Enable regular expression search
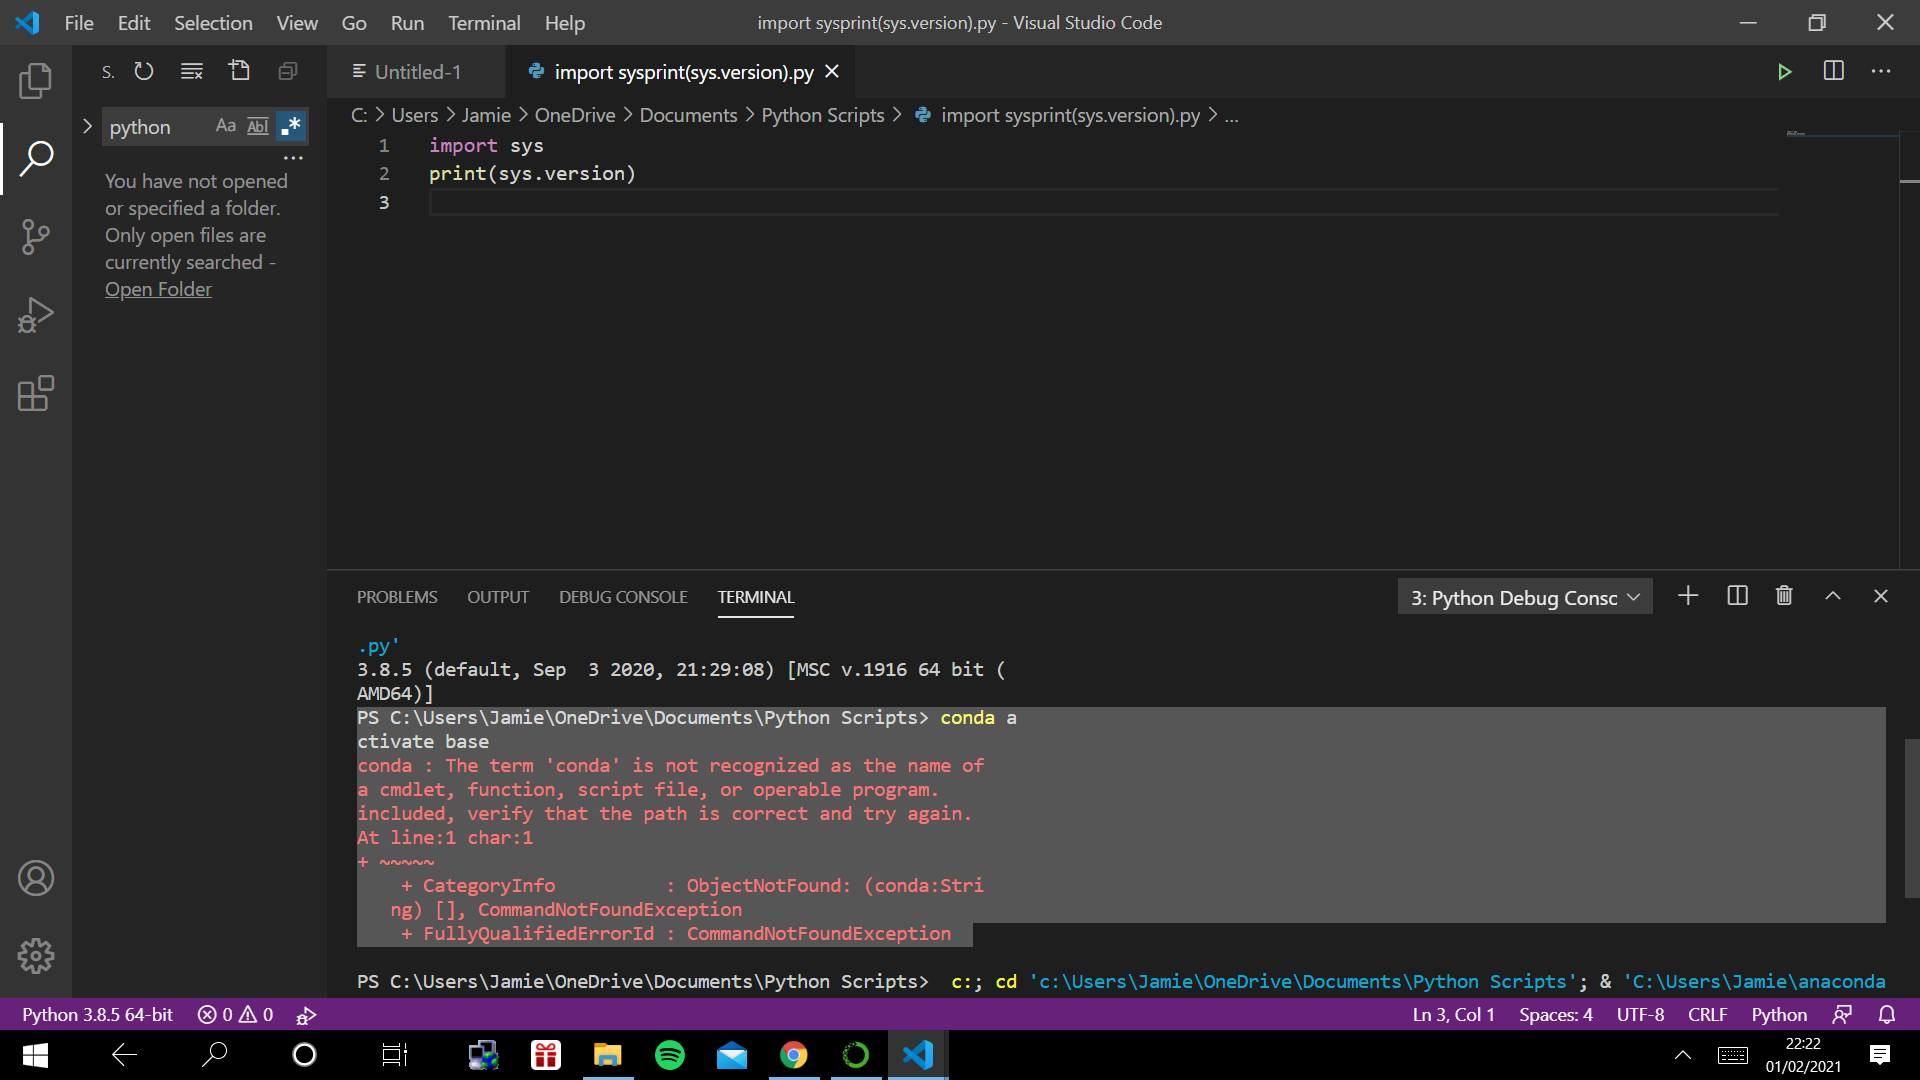The width and height of the screenshot is (1920, 1080). pos(290,125)
